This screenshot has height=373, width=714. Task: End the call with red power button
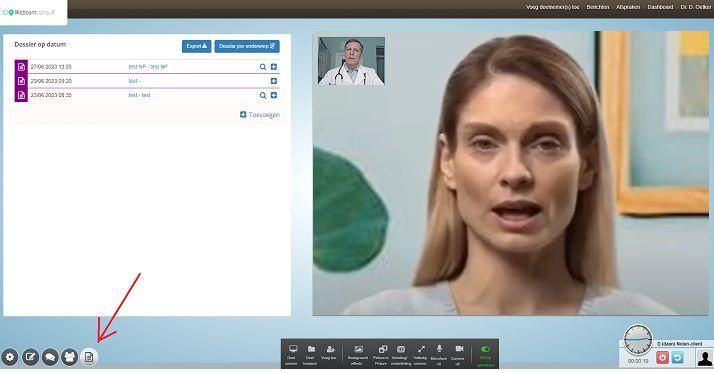[x=662, y=358]
